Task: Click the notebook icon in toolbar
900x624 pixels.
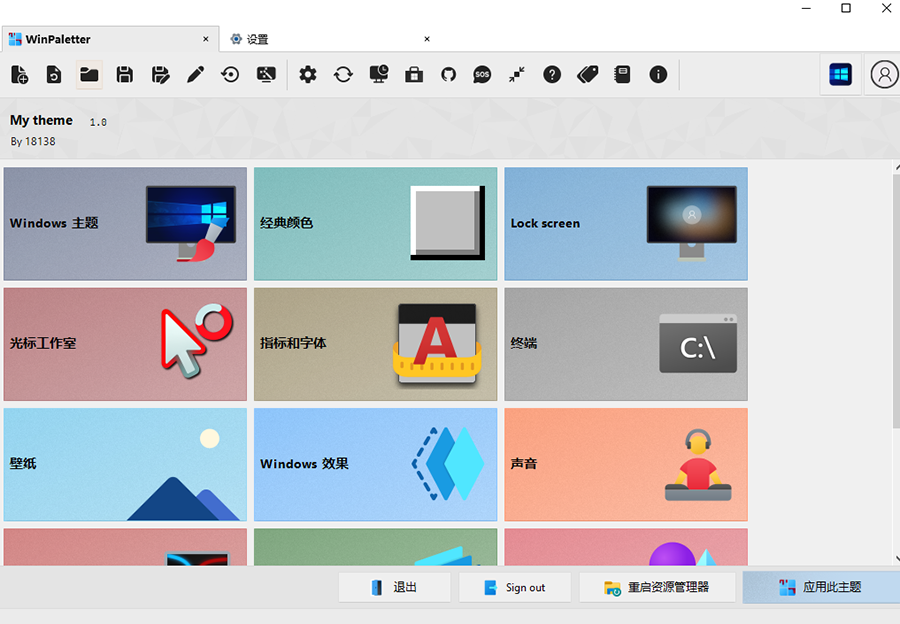Action: (x=622, y=75)
